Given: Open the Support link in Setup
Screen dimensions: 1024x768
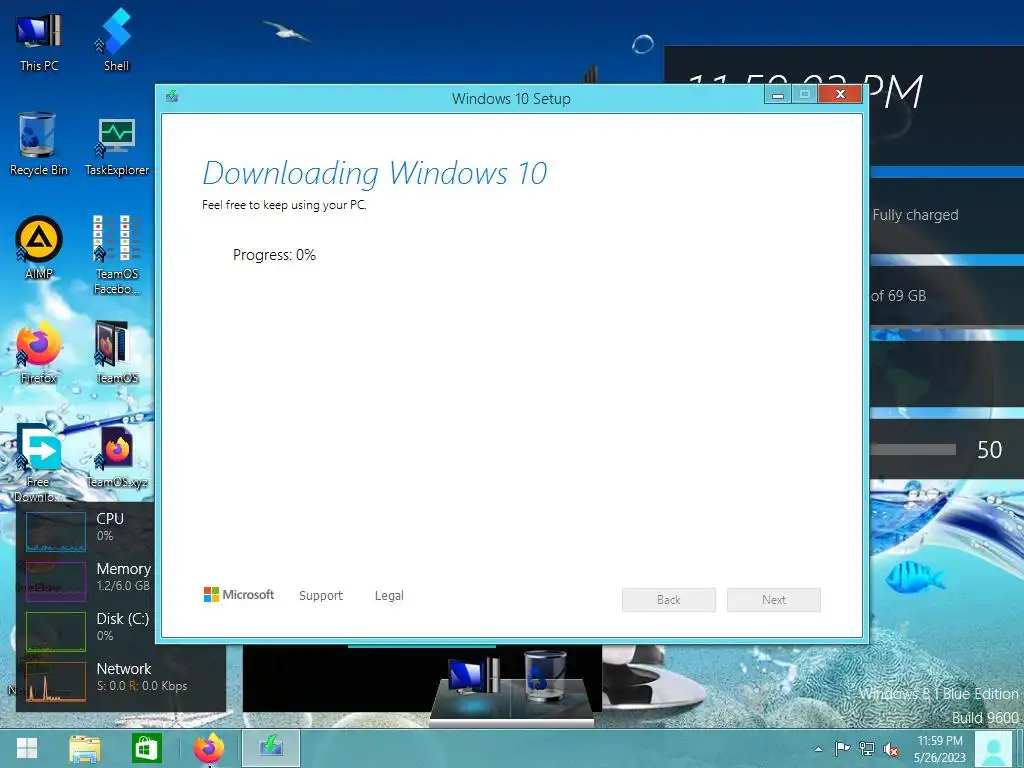Looking at the screenshot, I should (321, 596).
